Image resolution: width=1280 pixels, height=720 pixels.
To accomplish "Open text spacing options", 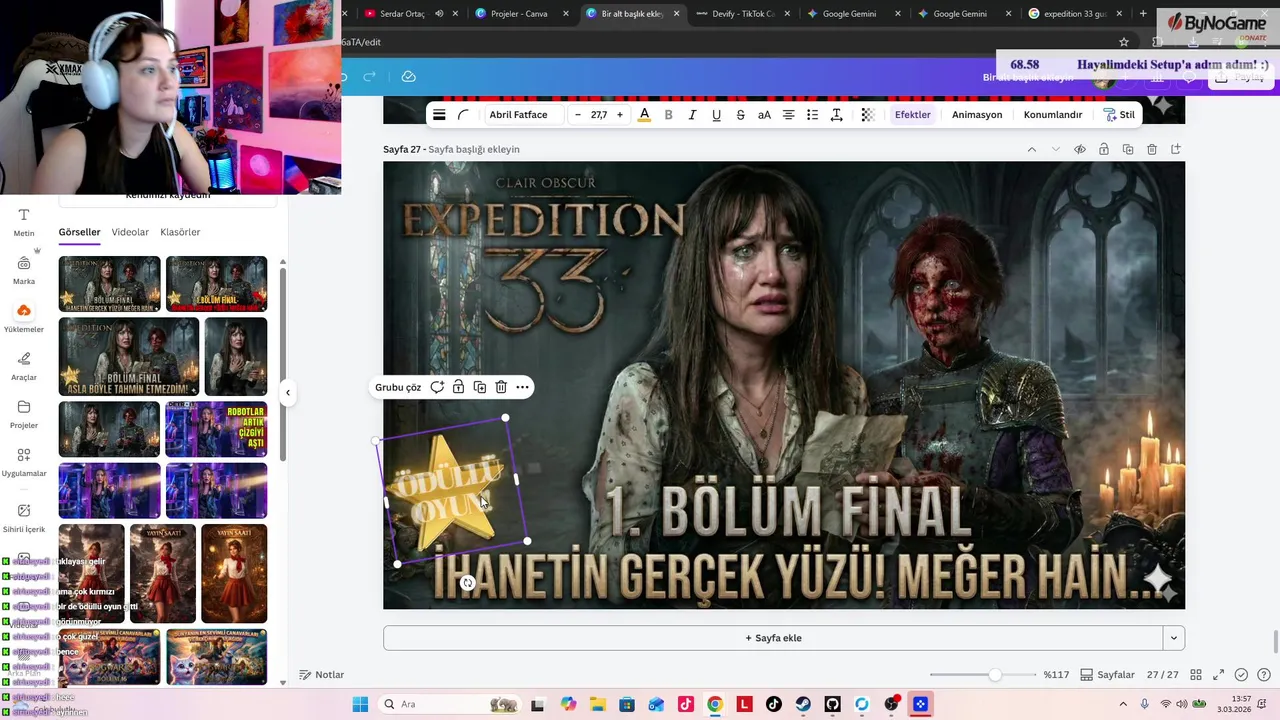I will [x=836, y=115].
